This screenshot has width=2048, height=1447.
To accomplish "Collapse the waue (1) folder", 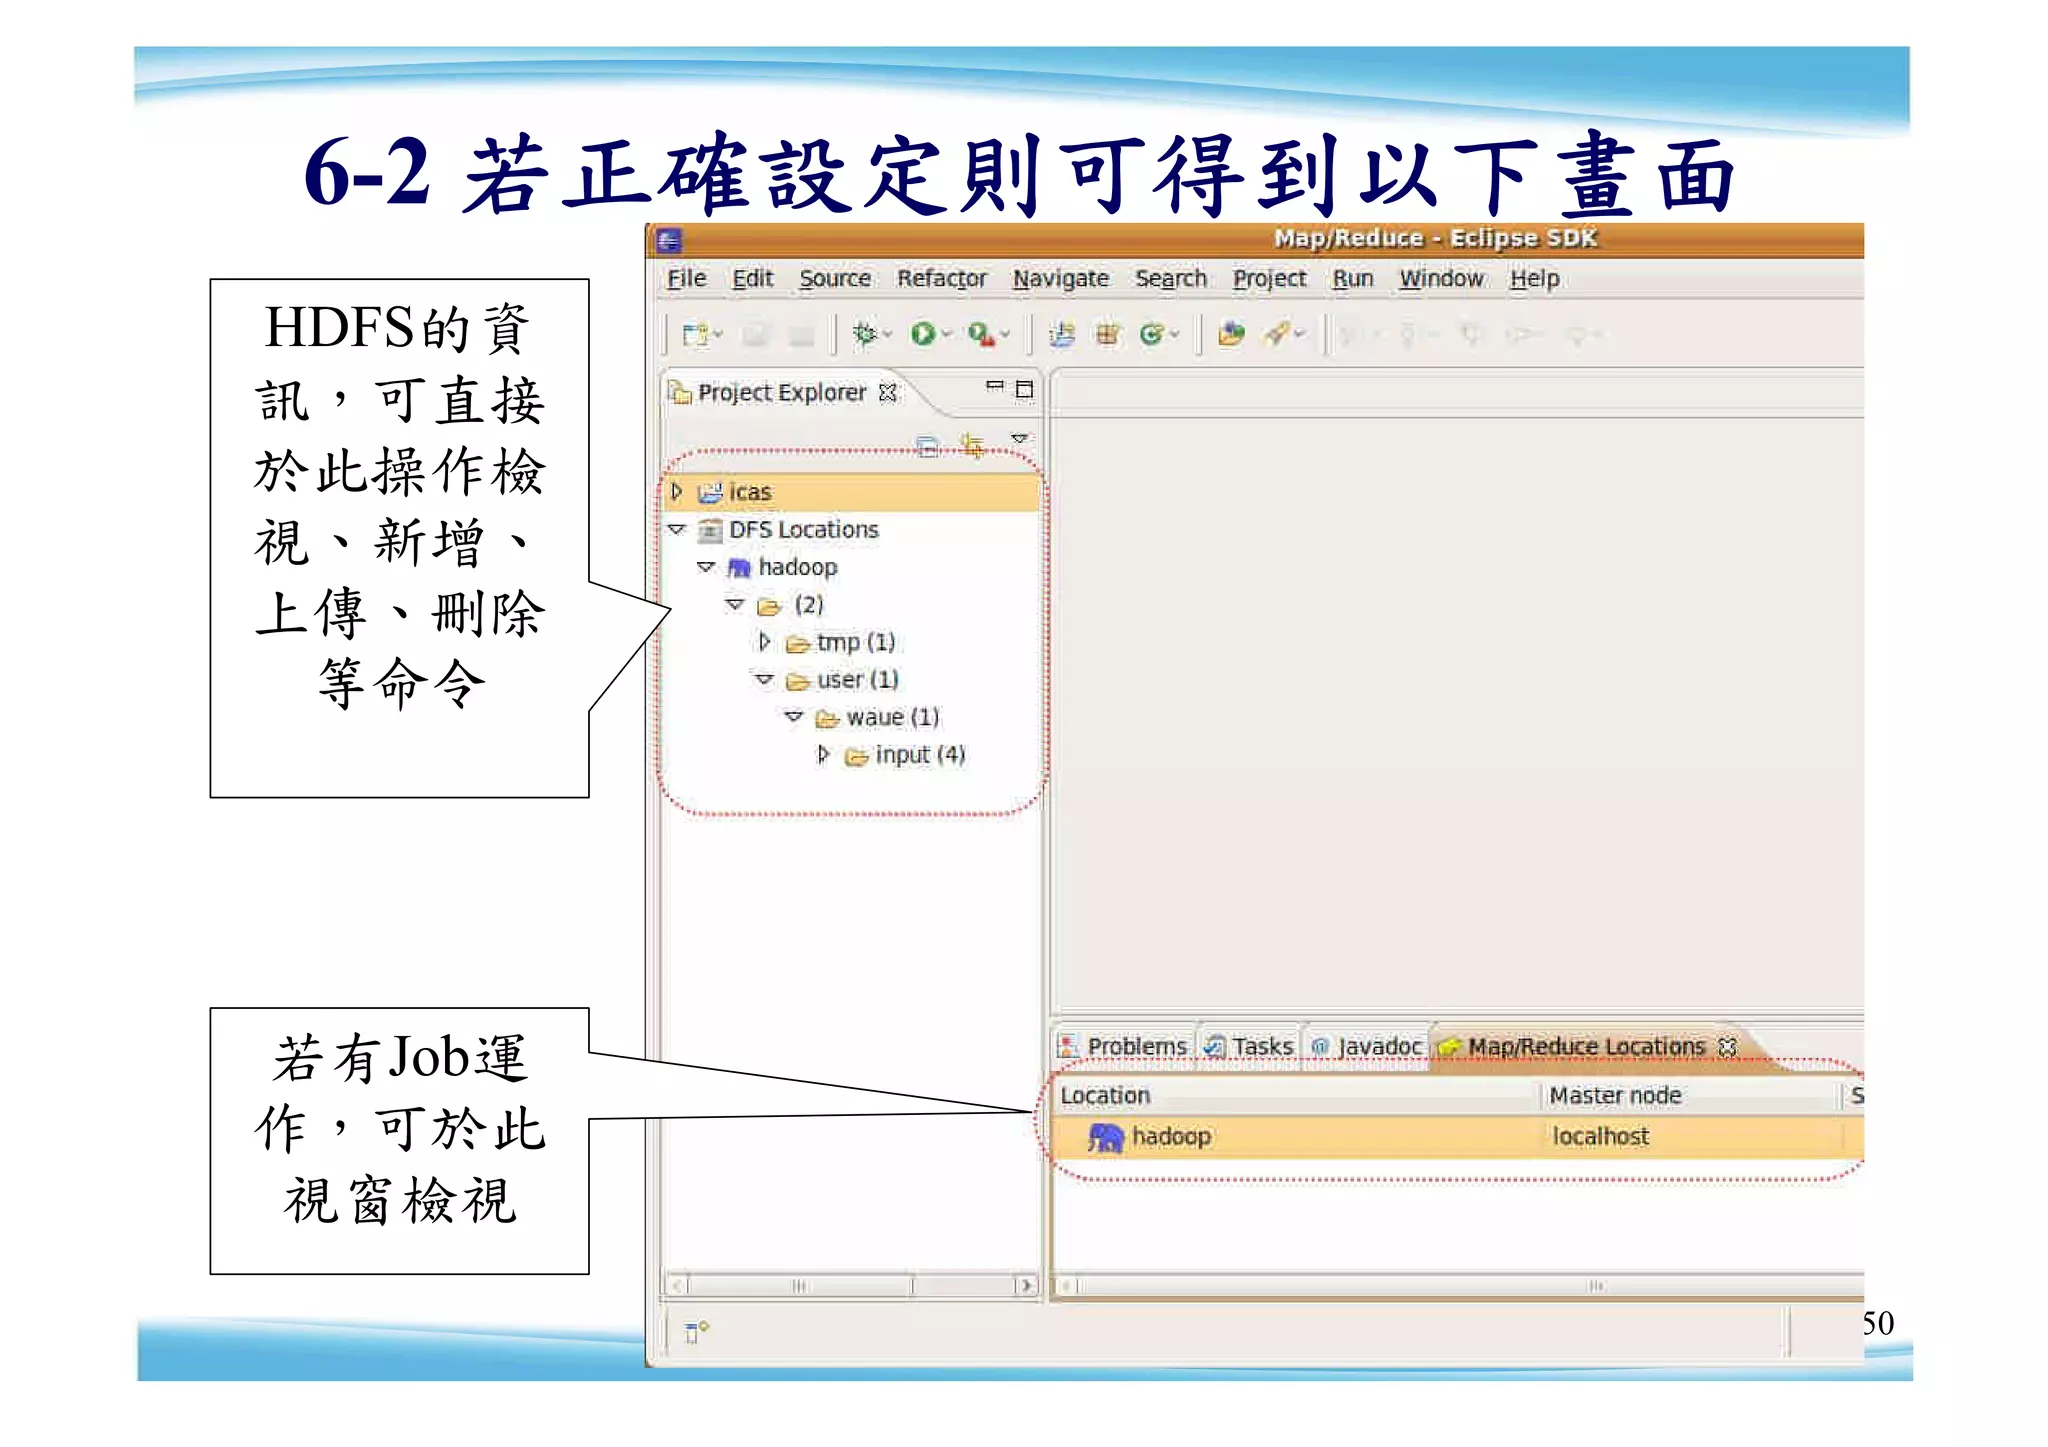I will tap(794, 716).
